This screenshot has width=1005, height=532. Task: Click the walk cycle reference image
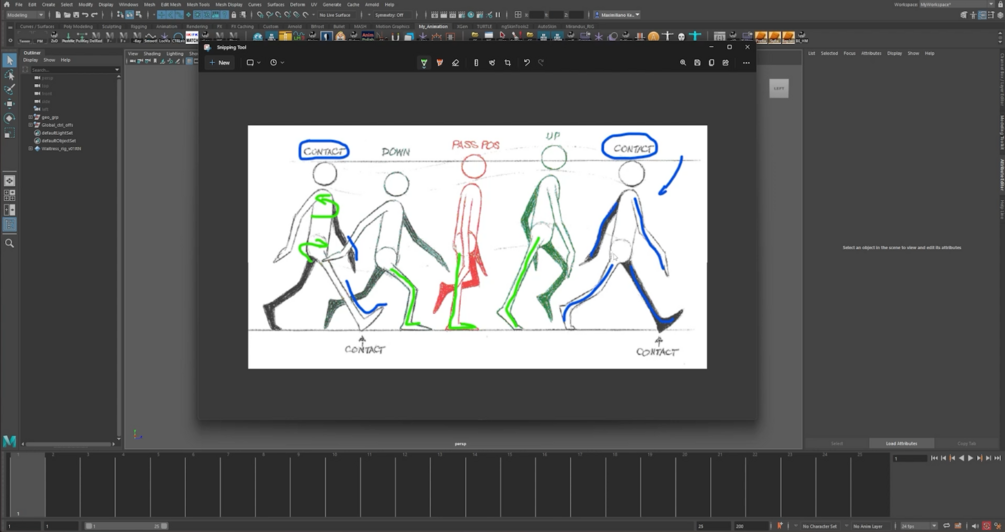point(478,247)
